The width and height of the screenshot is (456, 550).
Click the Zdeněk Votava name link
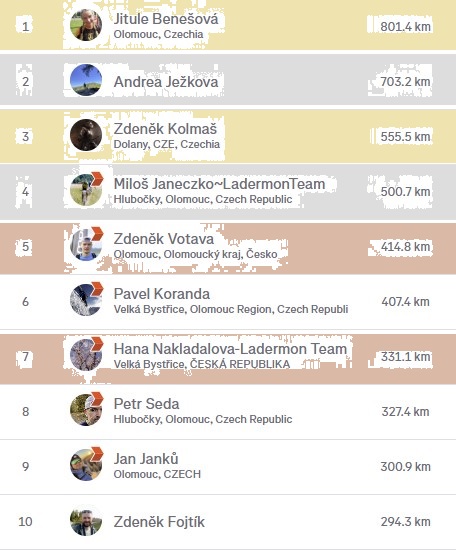[164, 239]
